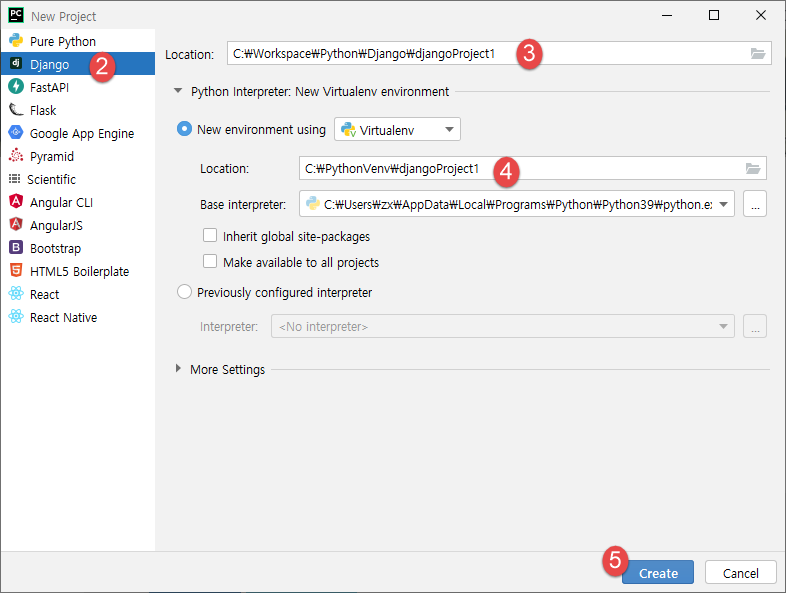Select New environment using radio button
This screenshot has width=786, height=593.
point(184,129)
